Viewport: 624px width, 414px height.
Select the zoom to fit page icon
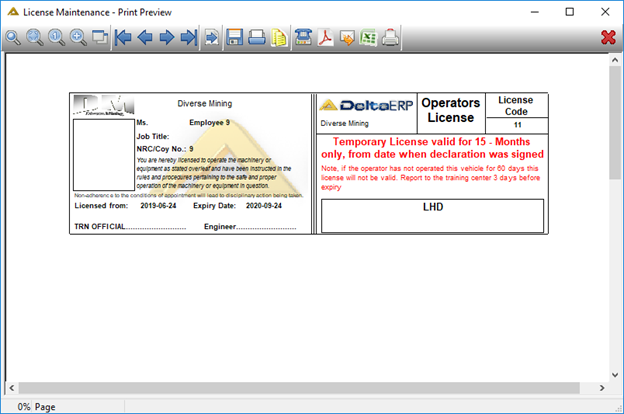35,38
